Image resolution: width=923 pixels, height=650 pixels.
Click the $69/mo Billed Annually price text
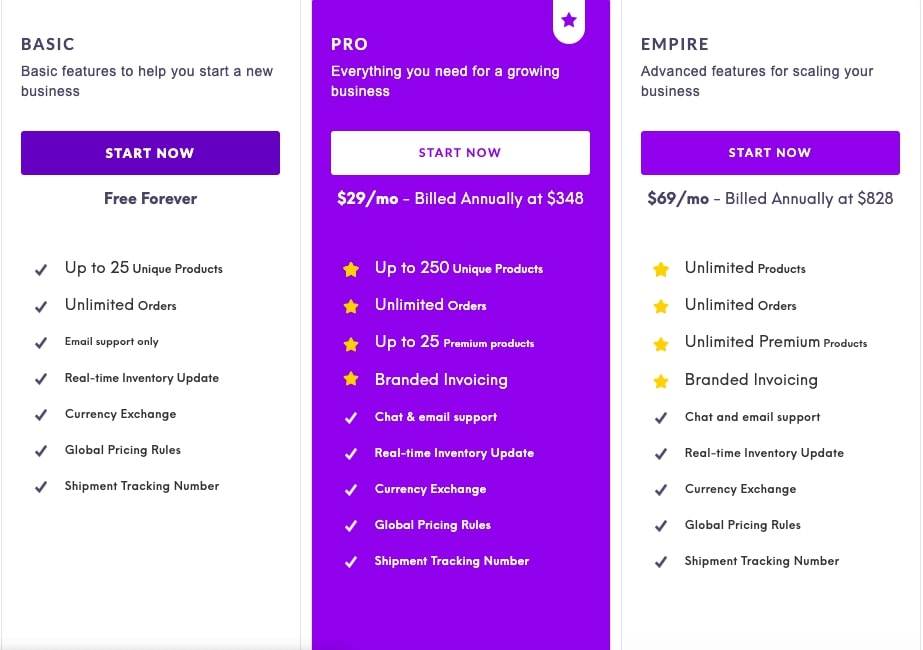click(x=770, y=199)
